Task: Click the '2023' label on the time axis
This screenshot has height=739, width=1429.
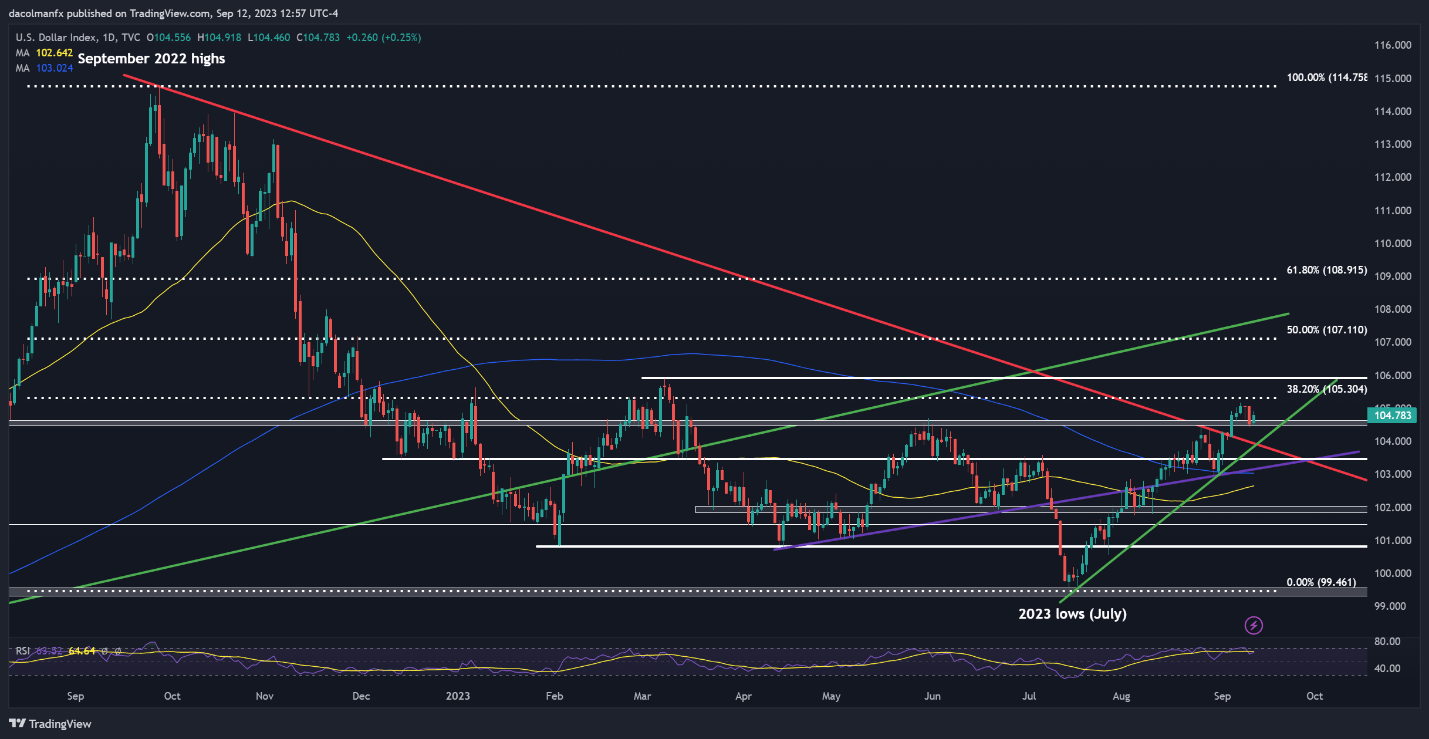Action: point(457,695)
